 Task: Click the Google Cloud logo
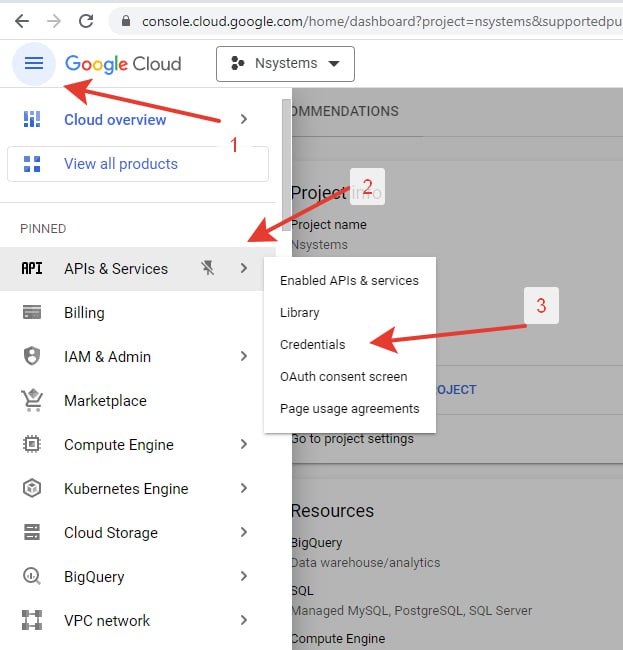[x=123, y=64]
